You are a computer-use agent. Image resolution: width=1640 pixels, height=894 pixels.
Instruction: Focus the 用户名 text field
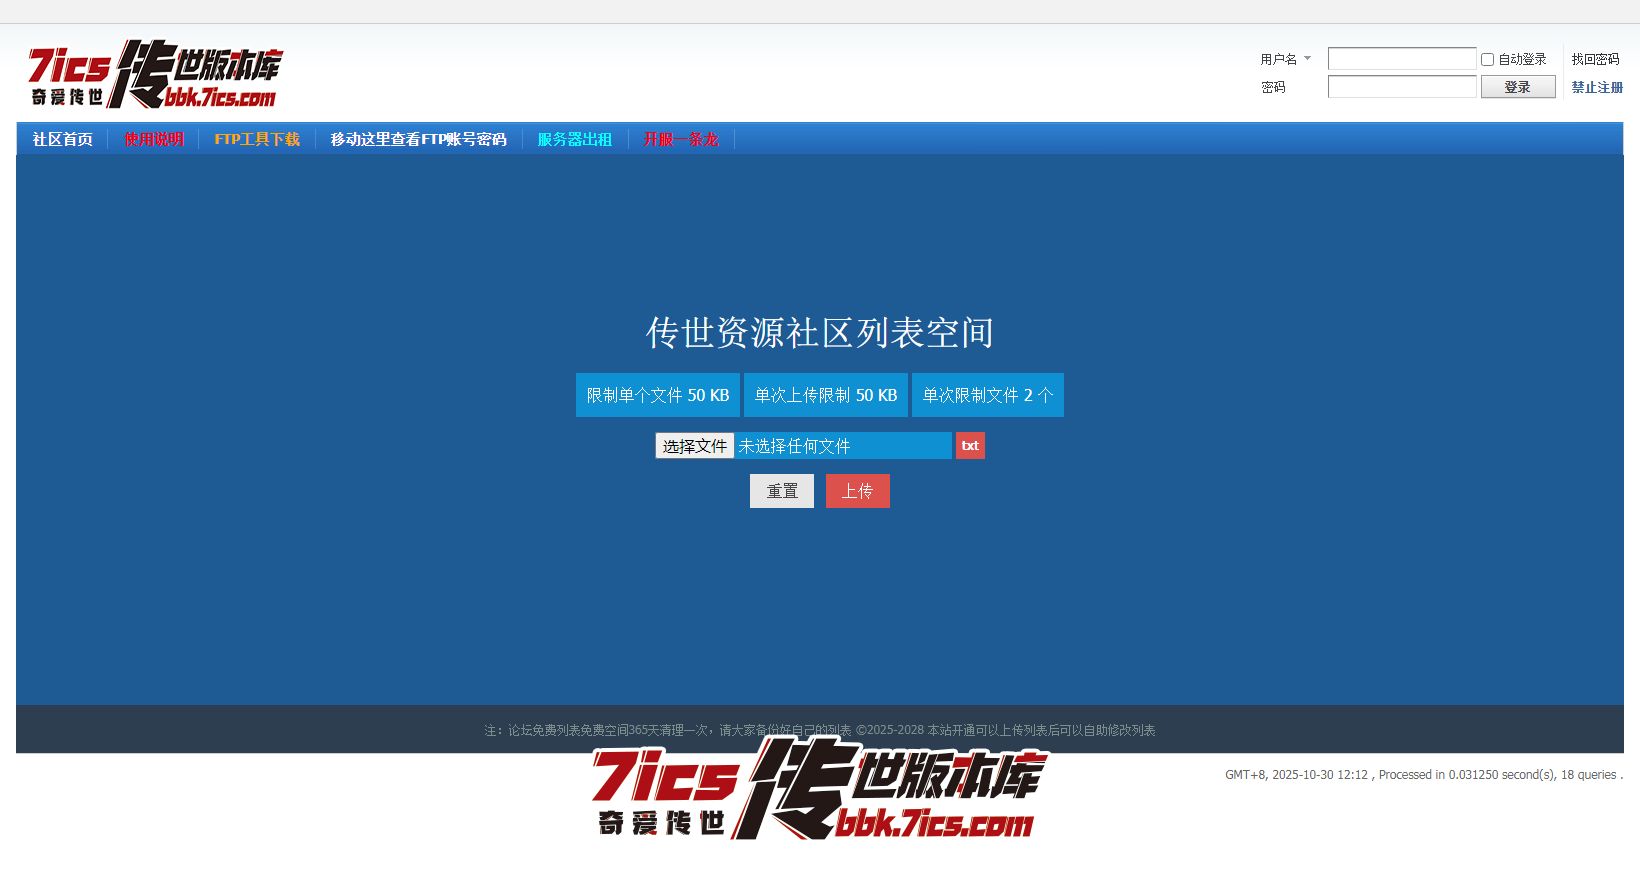[1401, 59]
